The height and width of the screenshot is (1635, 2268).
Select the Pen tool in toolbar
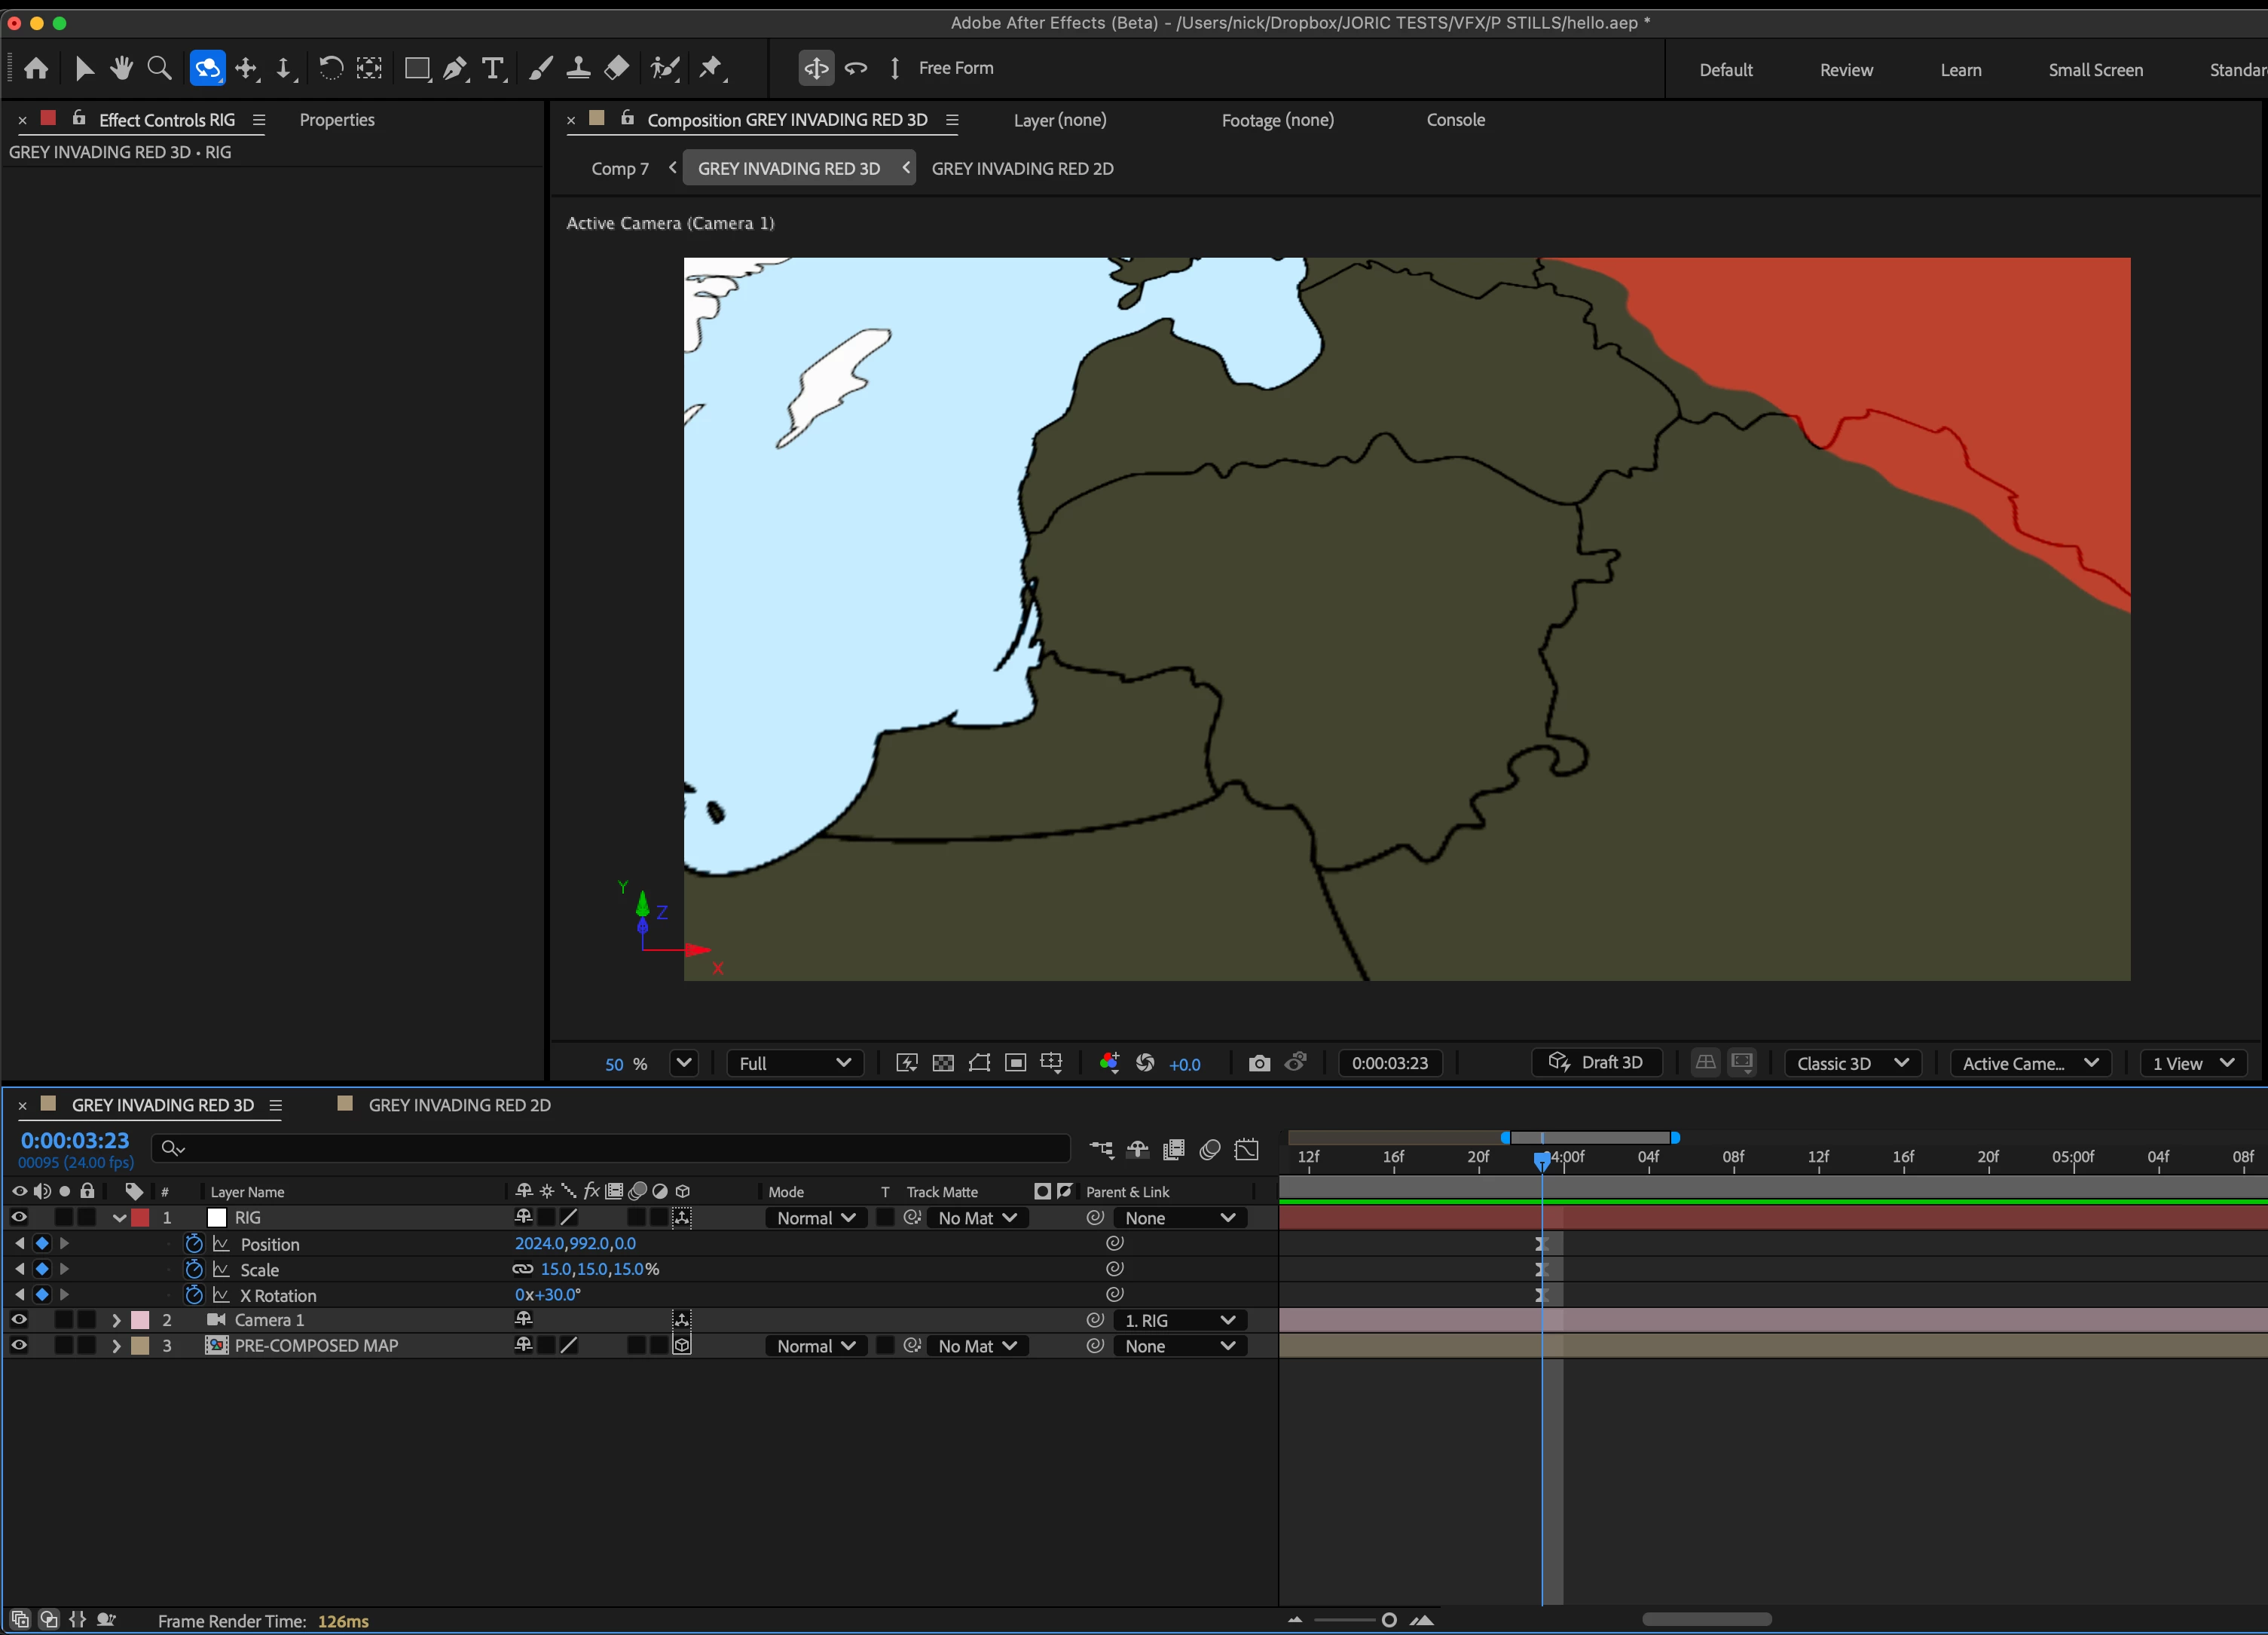pyautogui.click(x=455, y=68)
